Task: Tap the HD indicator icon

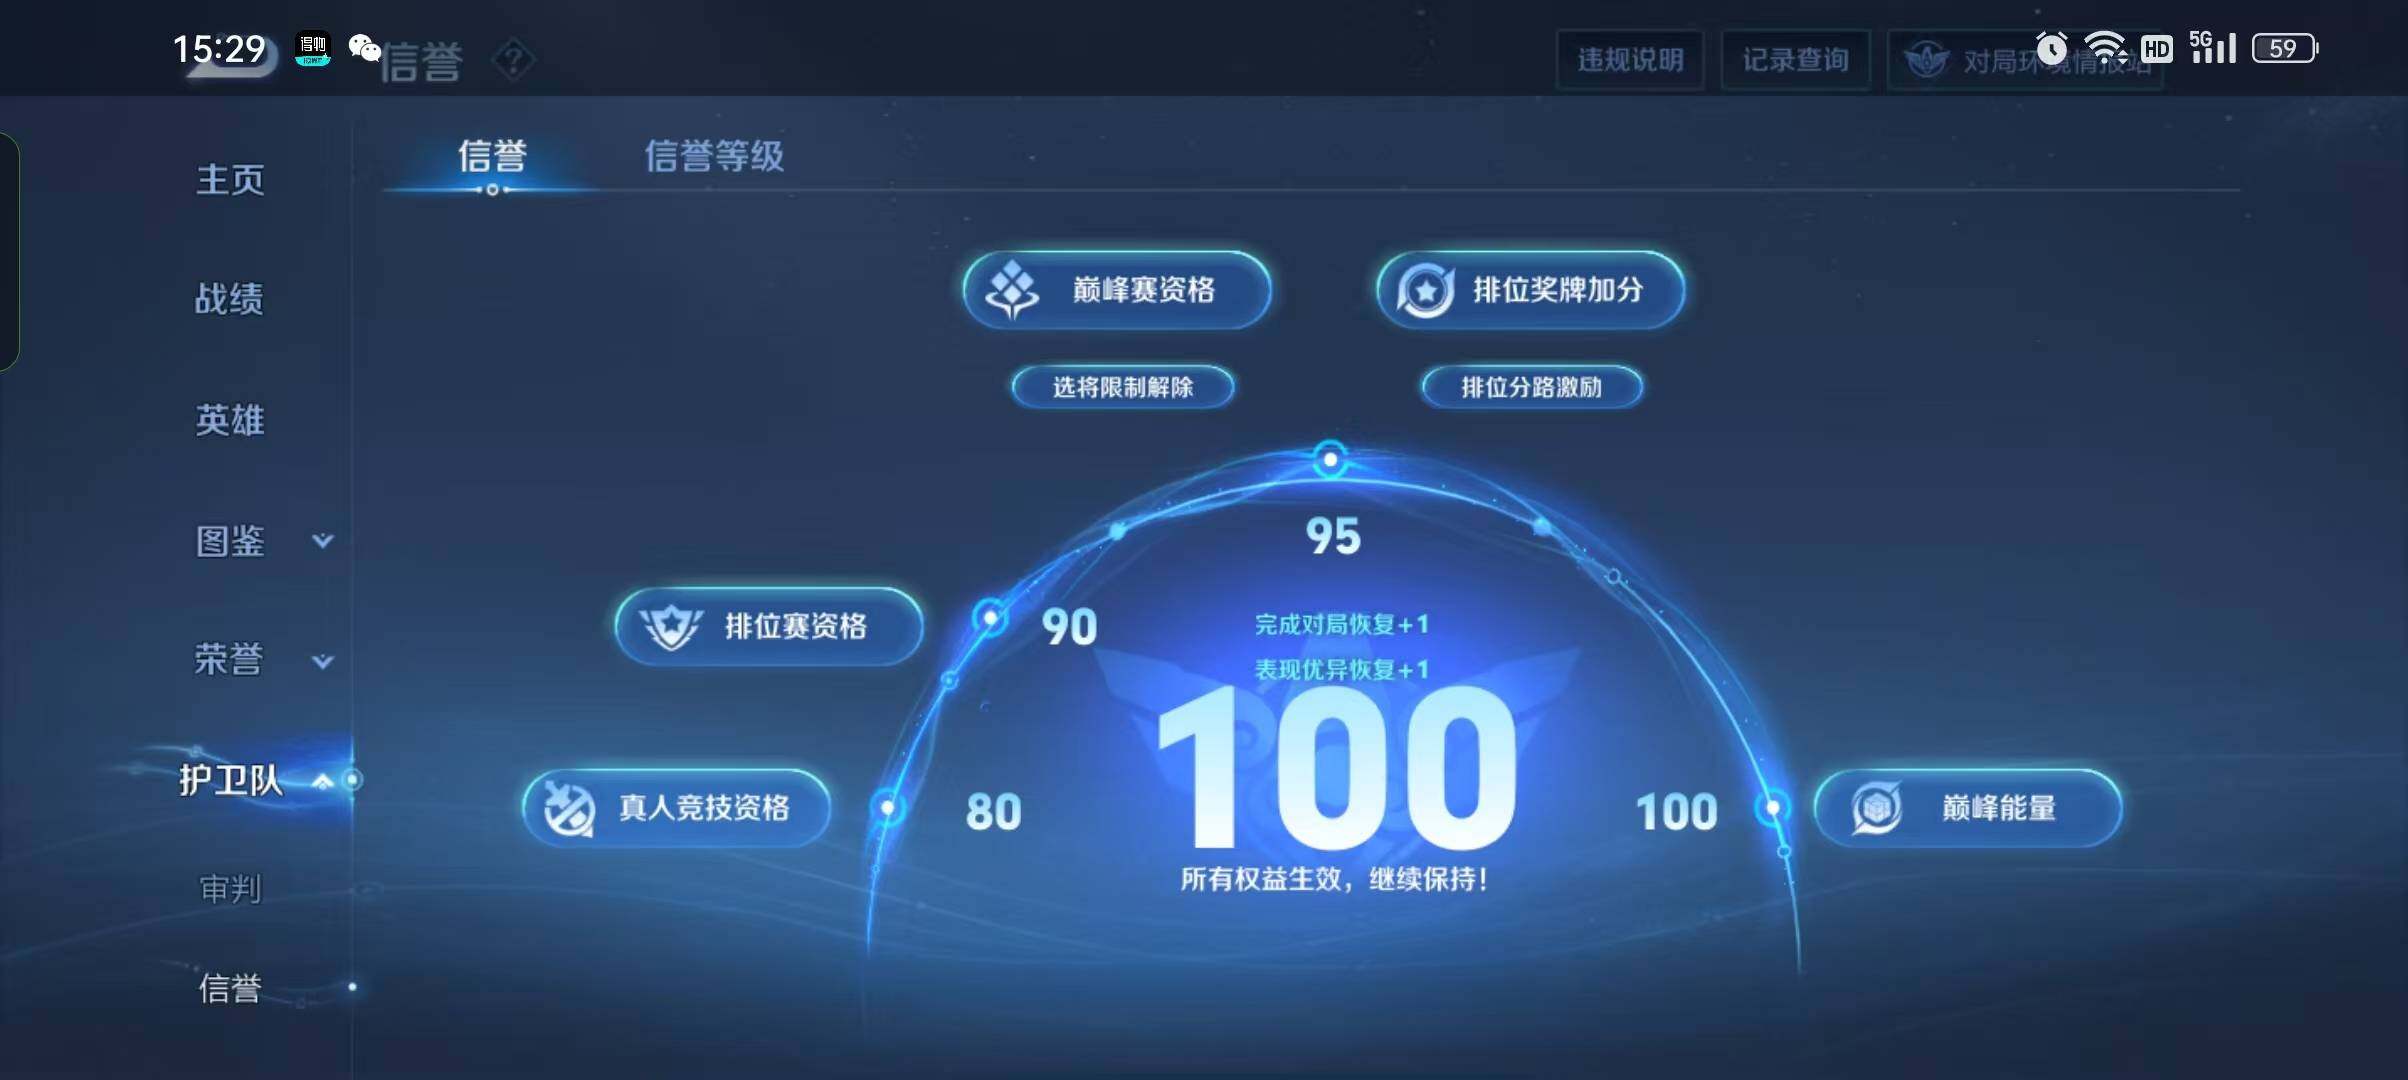Action: coord(2157,48)
